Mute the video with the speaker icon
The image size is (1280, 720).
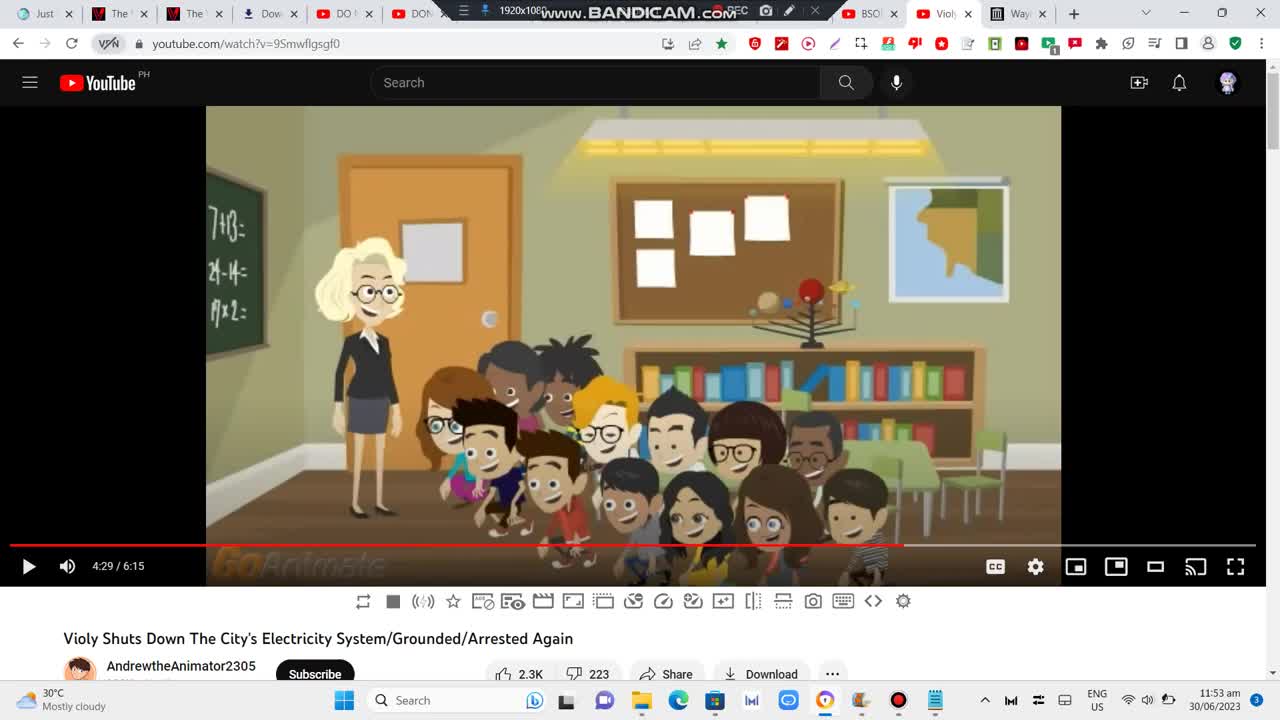point(67,566)
